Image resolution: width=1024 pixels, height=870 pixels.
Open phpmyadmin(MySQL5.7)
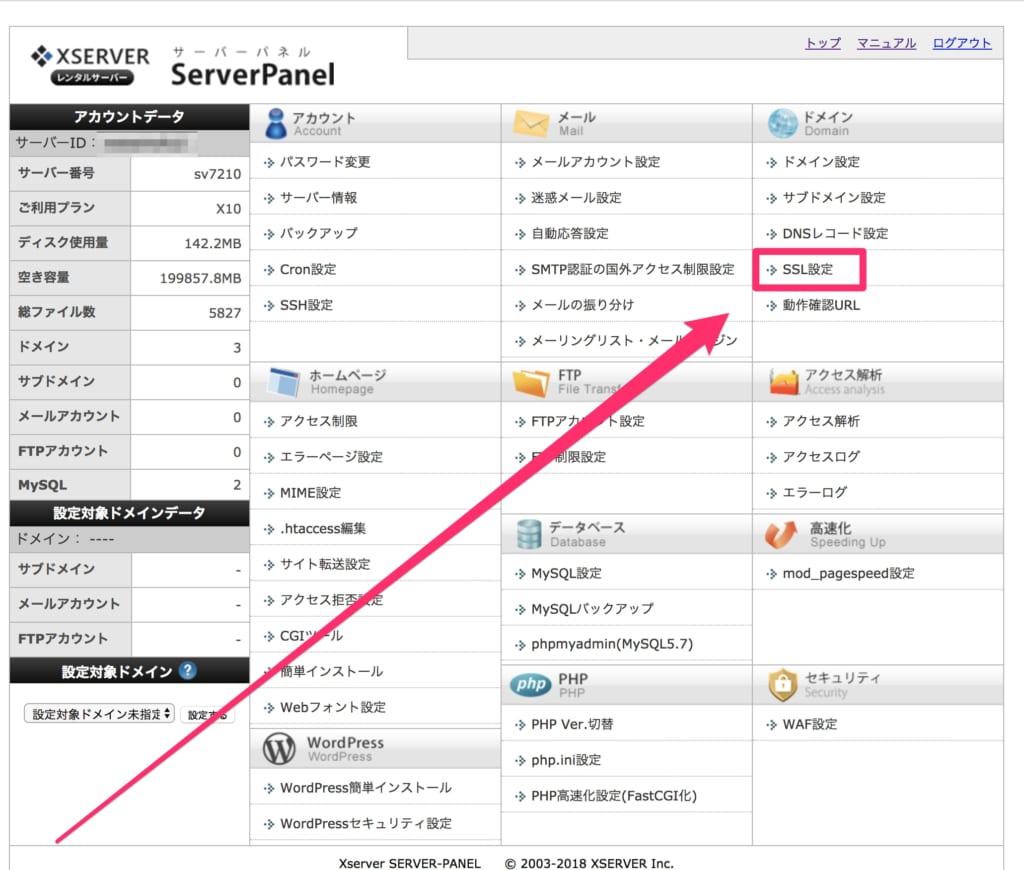point(612,645)
